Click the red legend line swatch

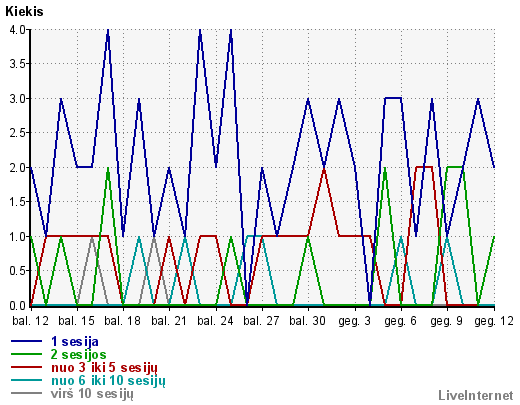(26, 367)
